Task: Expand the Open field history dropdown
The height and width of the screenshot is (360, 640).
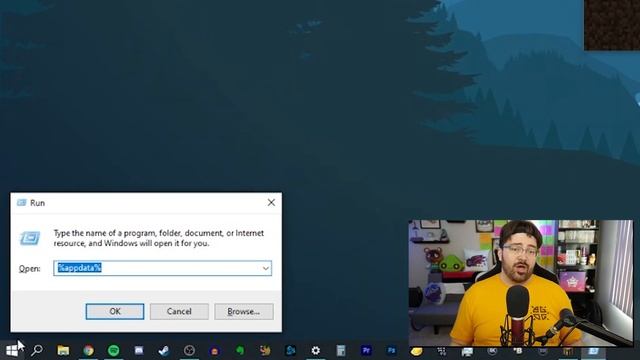Action: 266,268
